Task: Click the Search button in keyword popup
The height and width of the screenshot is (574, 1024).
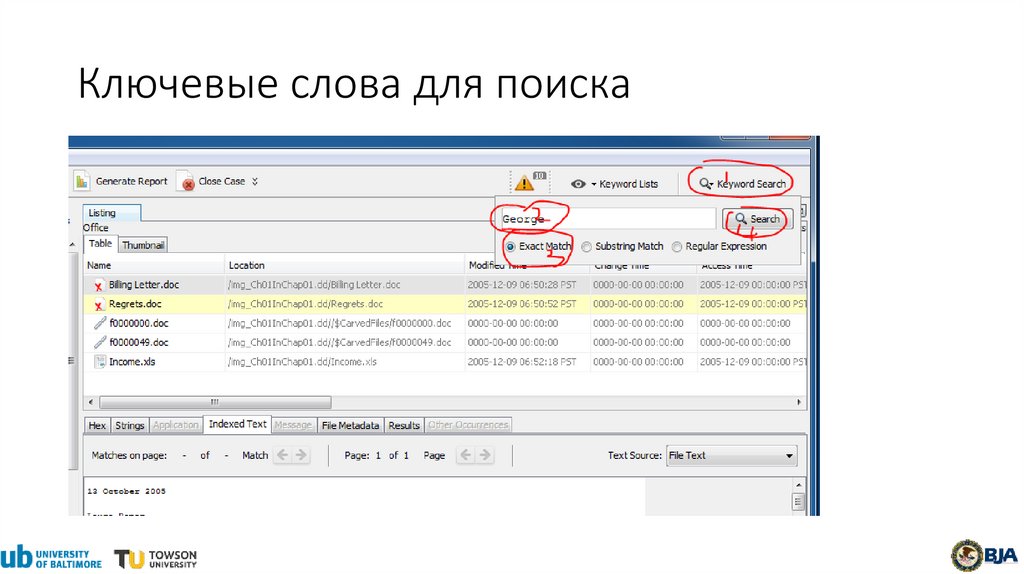Action: [757, 219]
